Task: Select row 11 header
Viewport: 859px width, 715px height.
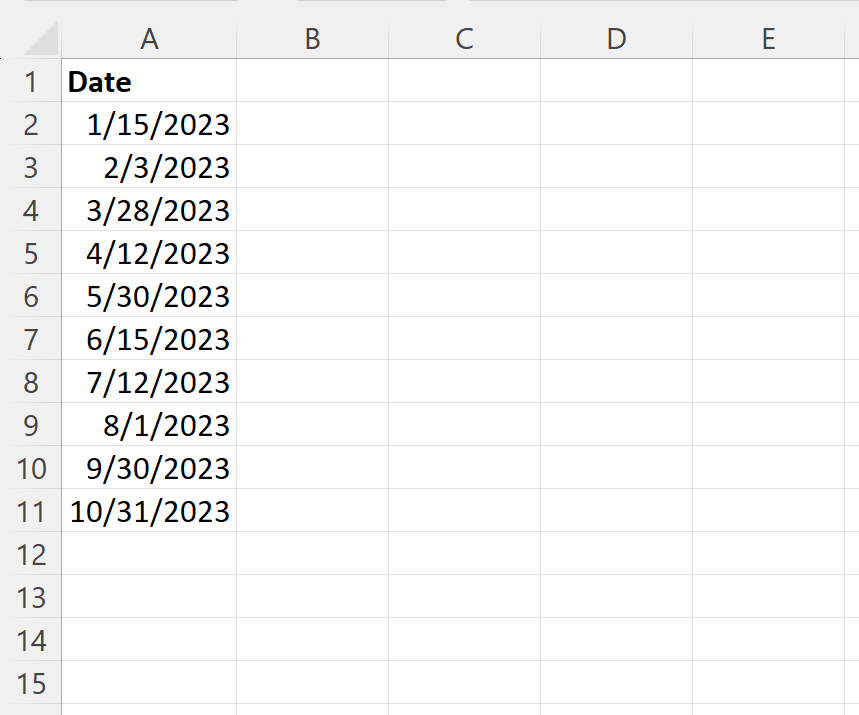Action: tap(31, 511)
